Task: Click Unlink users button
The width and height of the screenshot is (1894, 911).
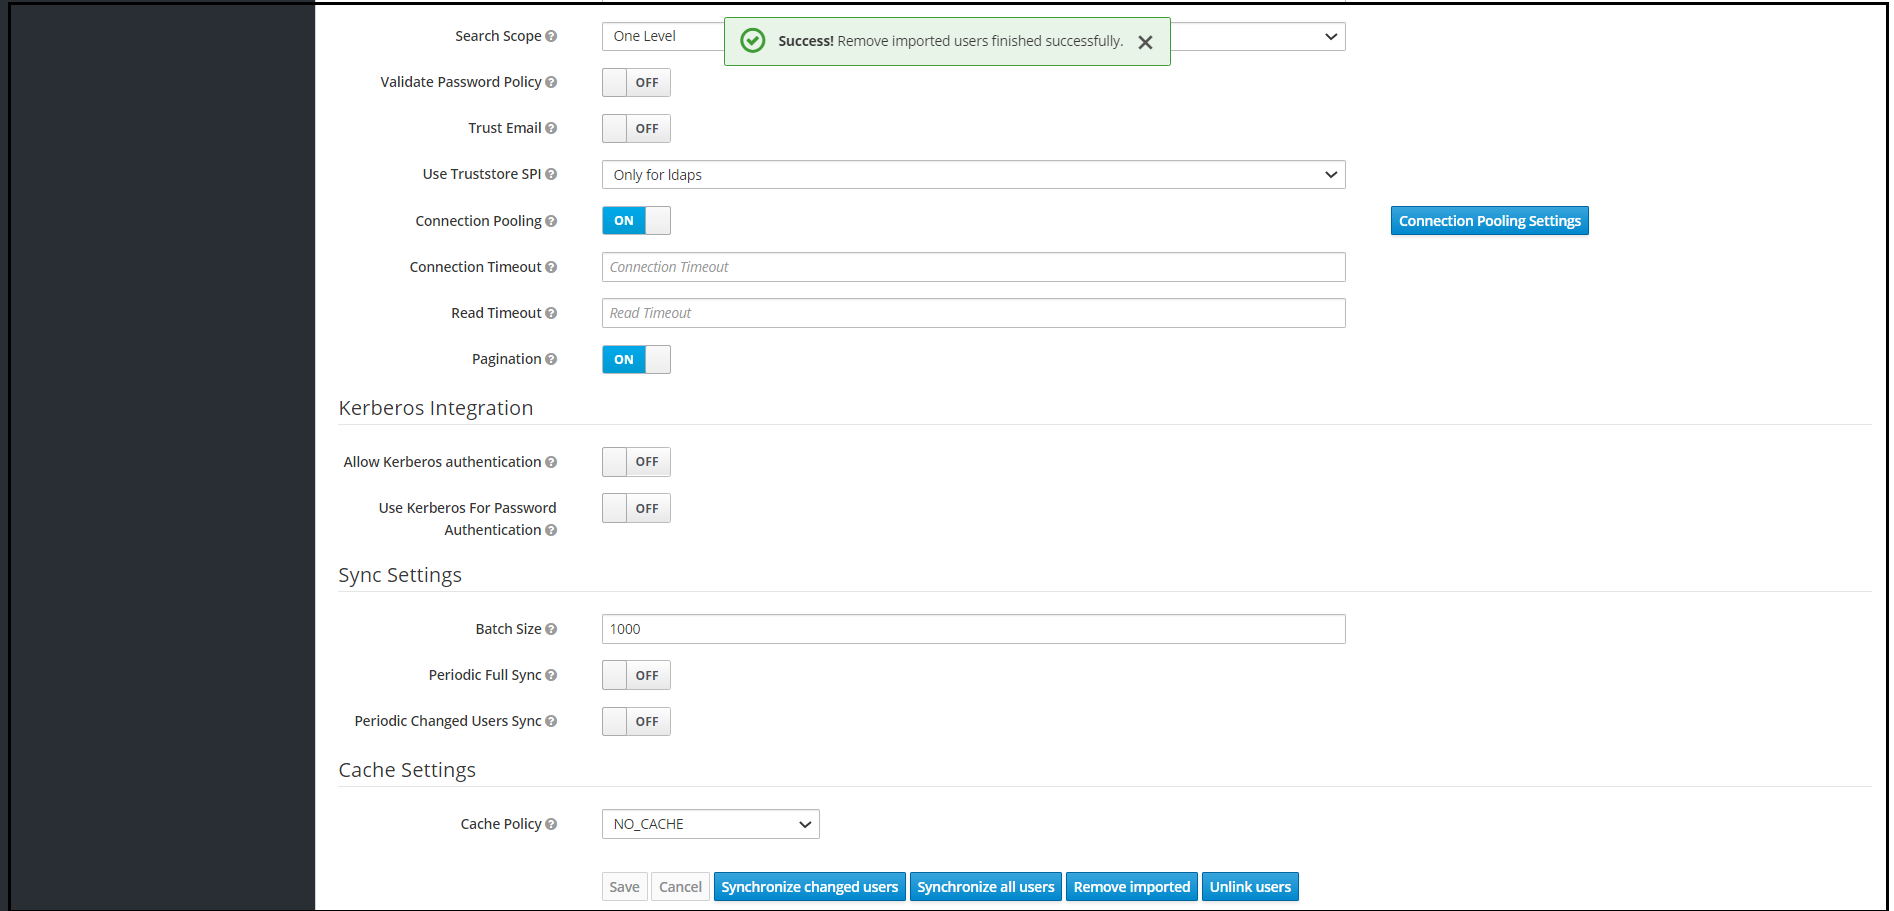Action: pyautogui.click(x=1250, y=887)
